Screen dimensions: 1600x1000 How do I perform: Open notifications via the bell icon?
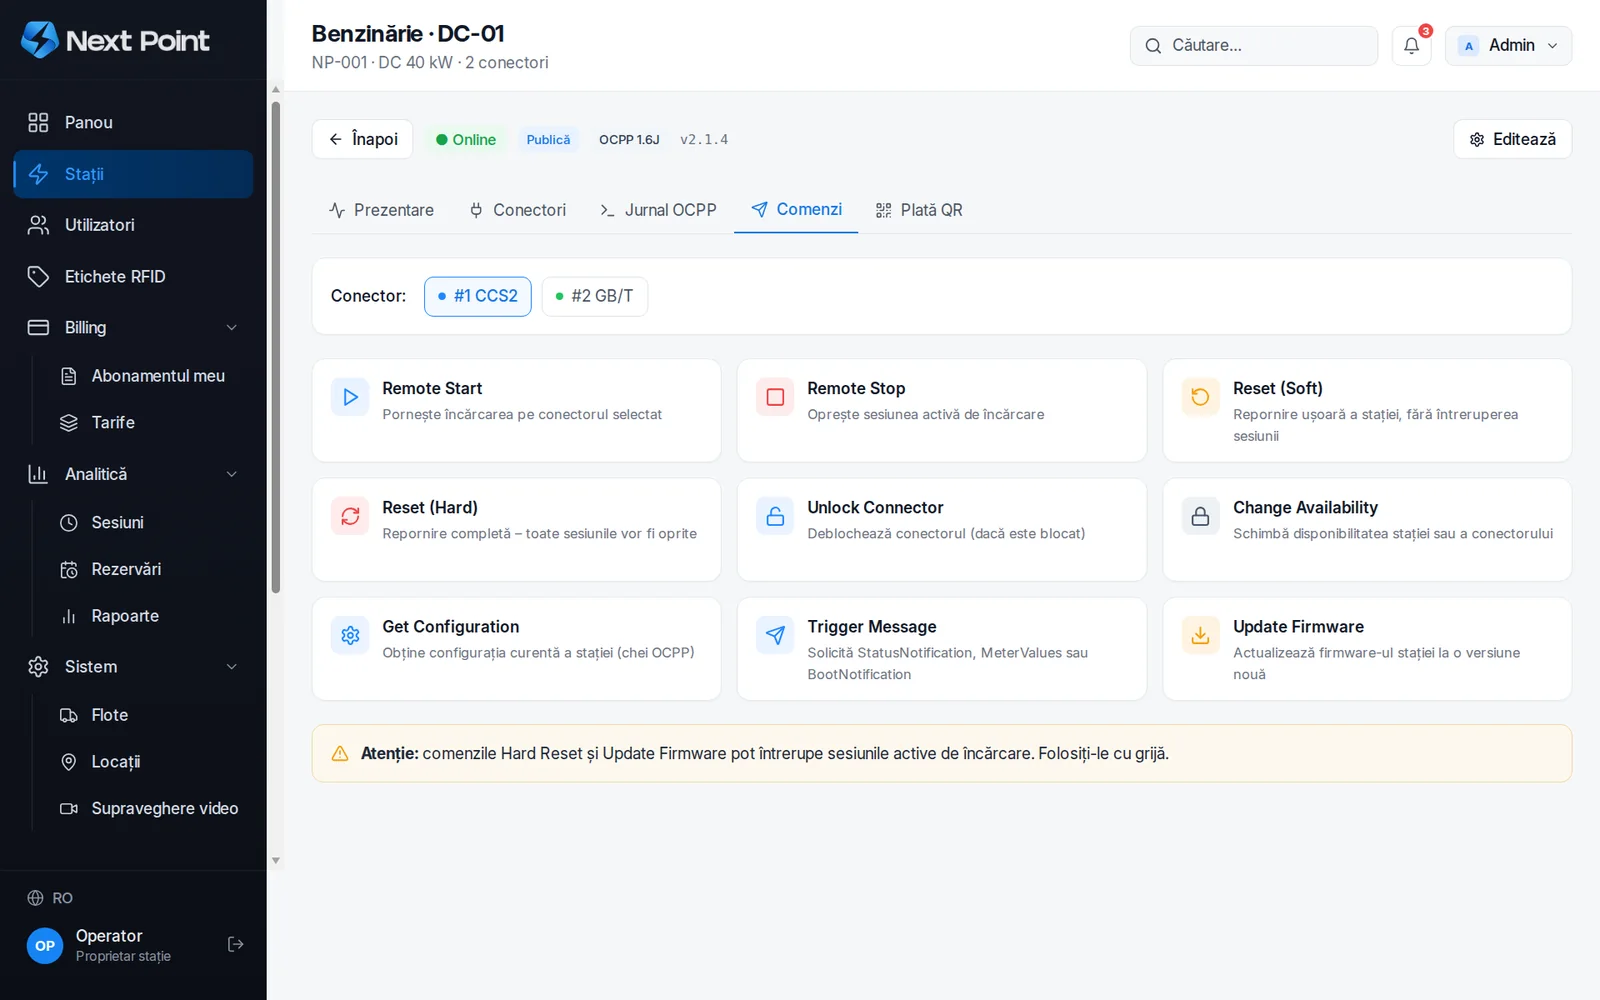click(x=1411, y=46)
